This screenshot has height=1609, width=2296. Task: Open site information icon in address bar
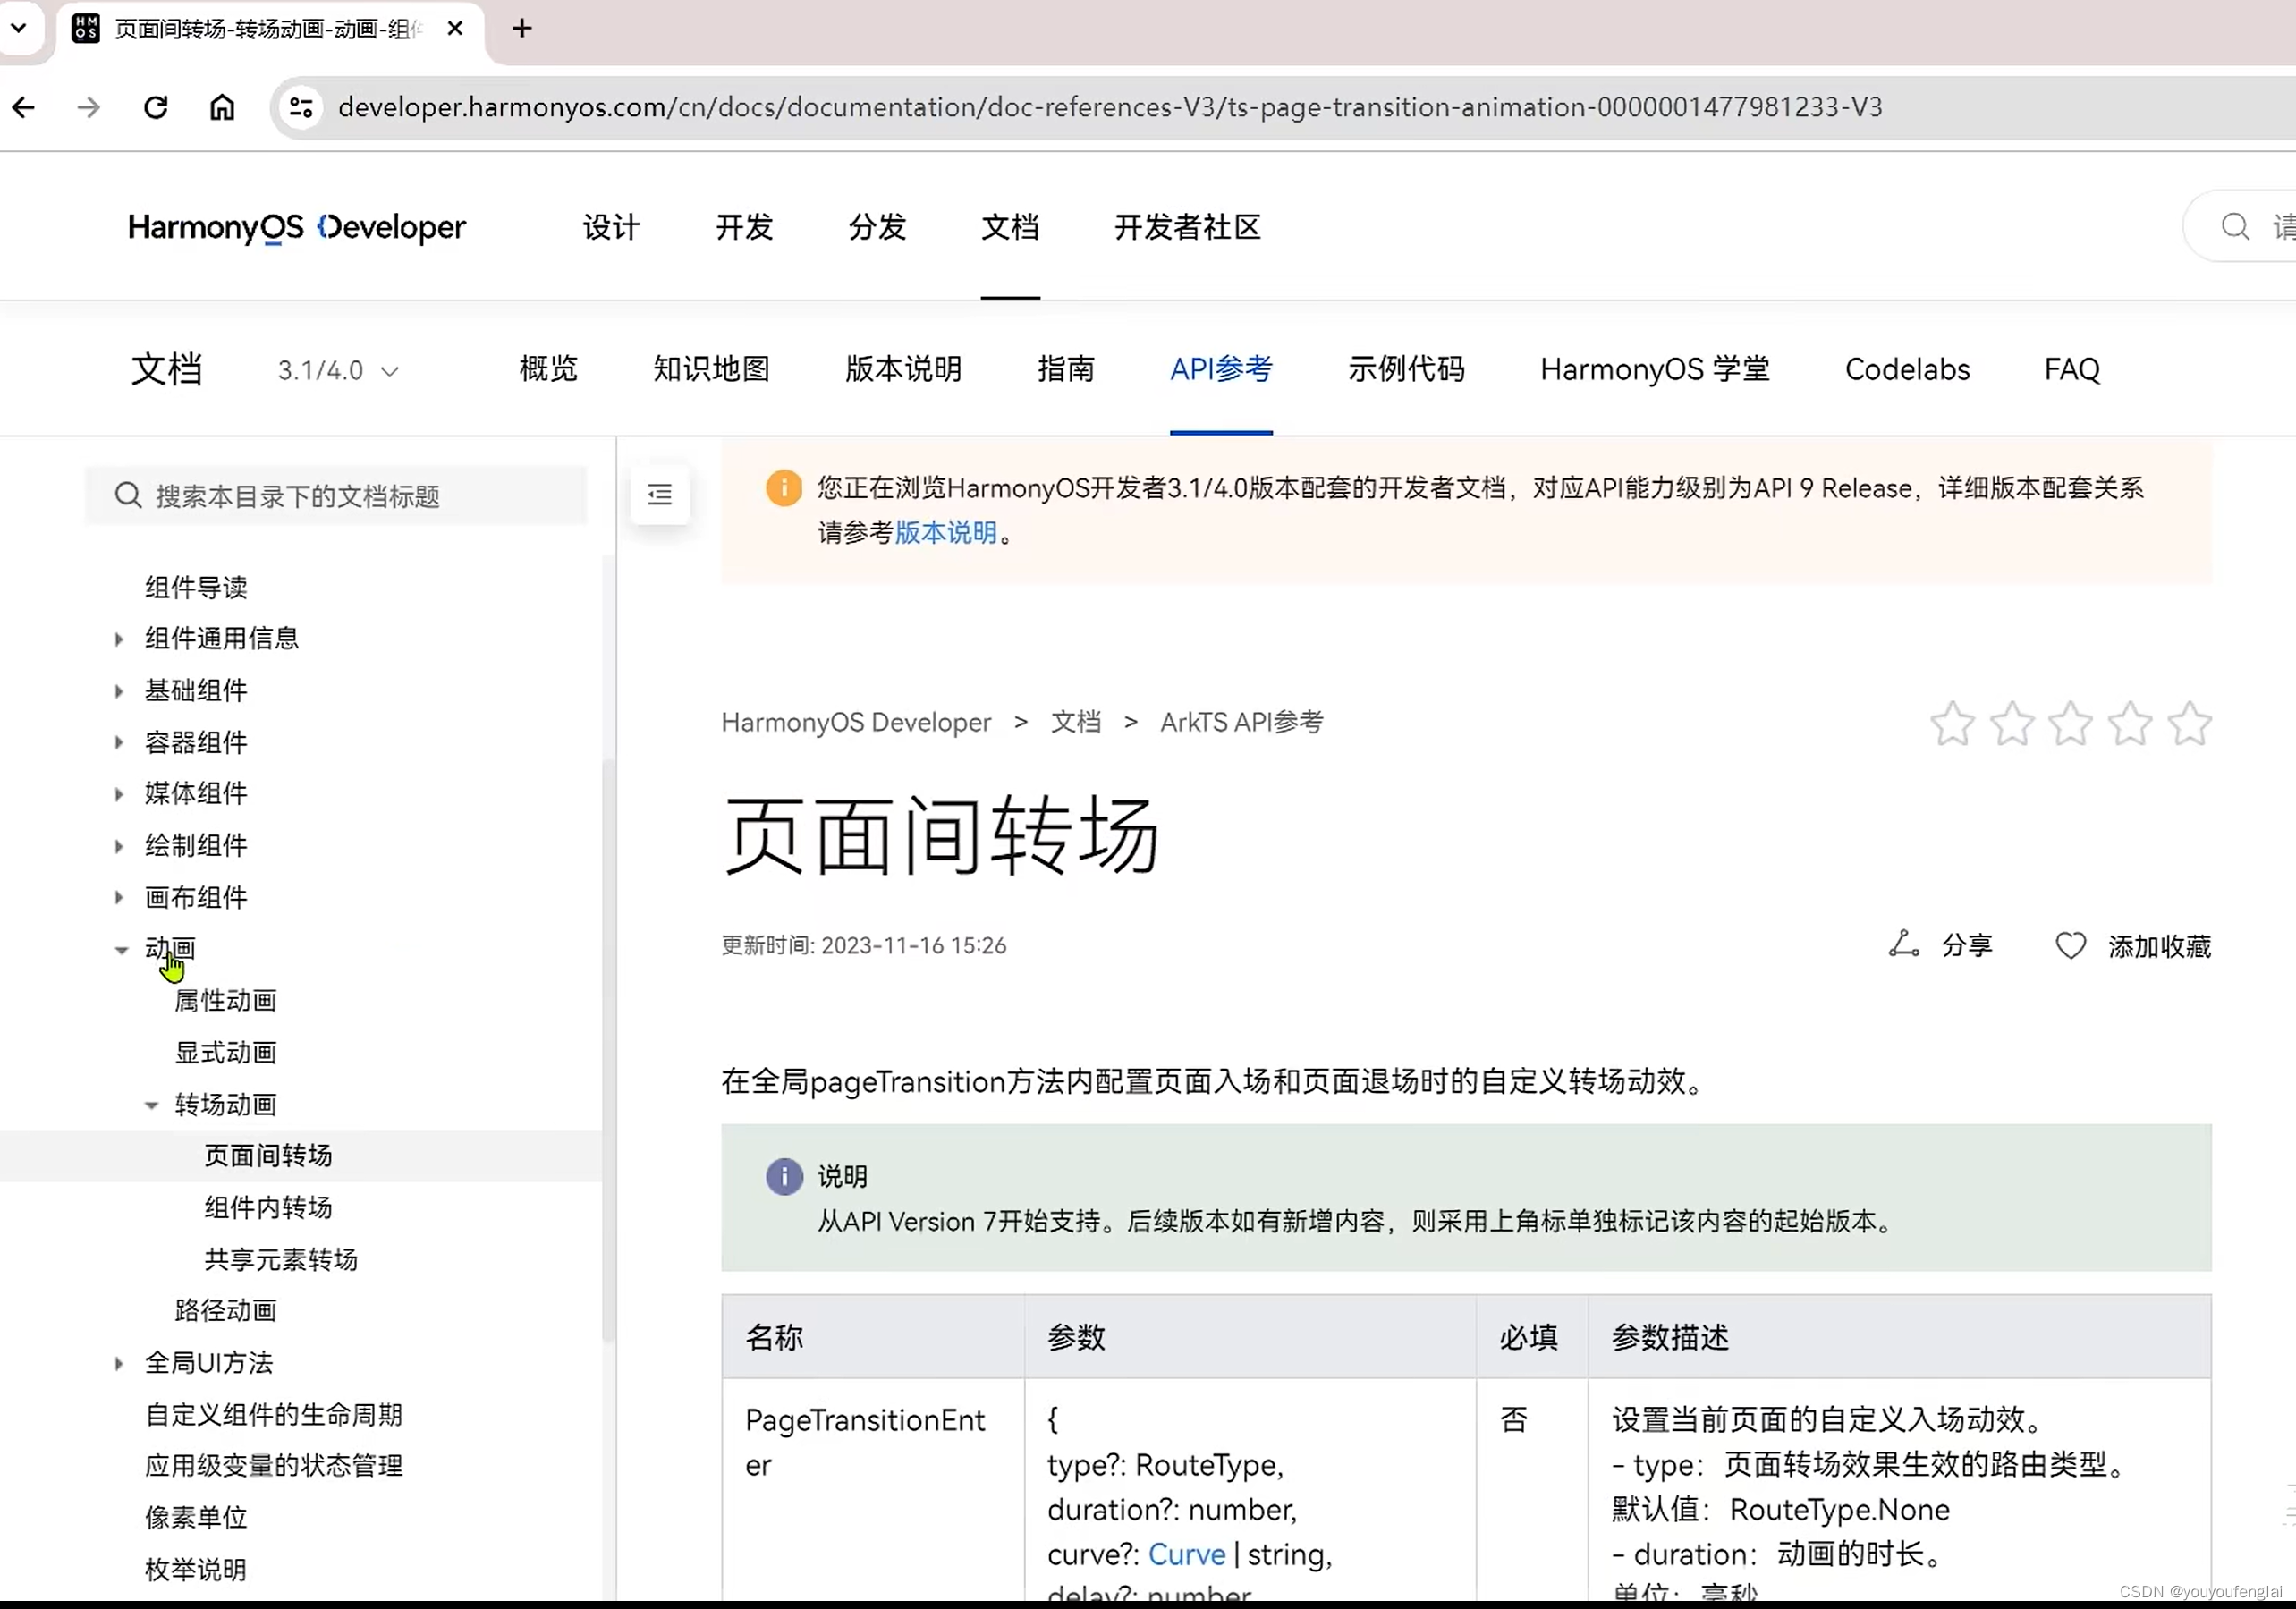pos(300,107)
